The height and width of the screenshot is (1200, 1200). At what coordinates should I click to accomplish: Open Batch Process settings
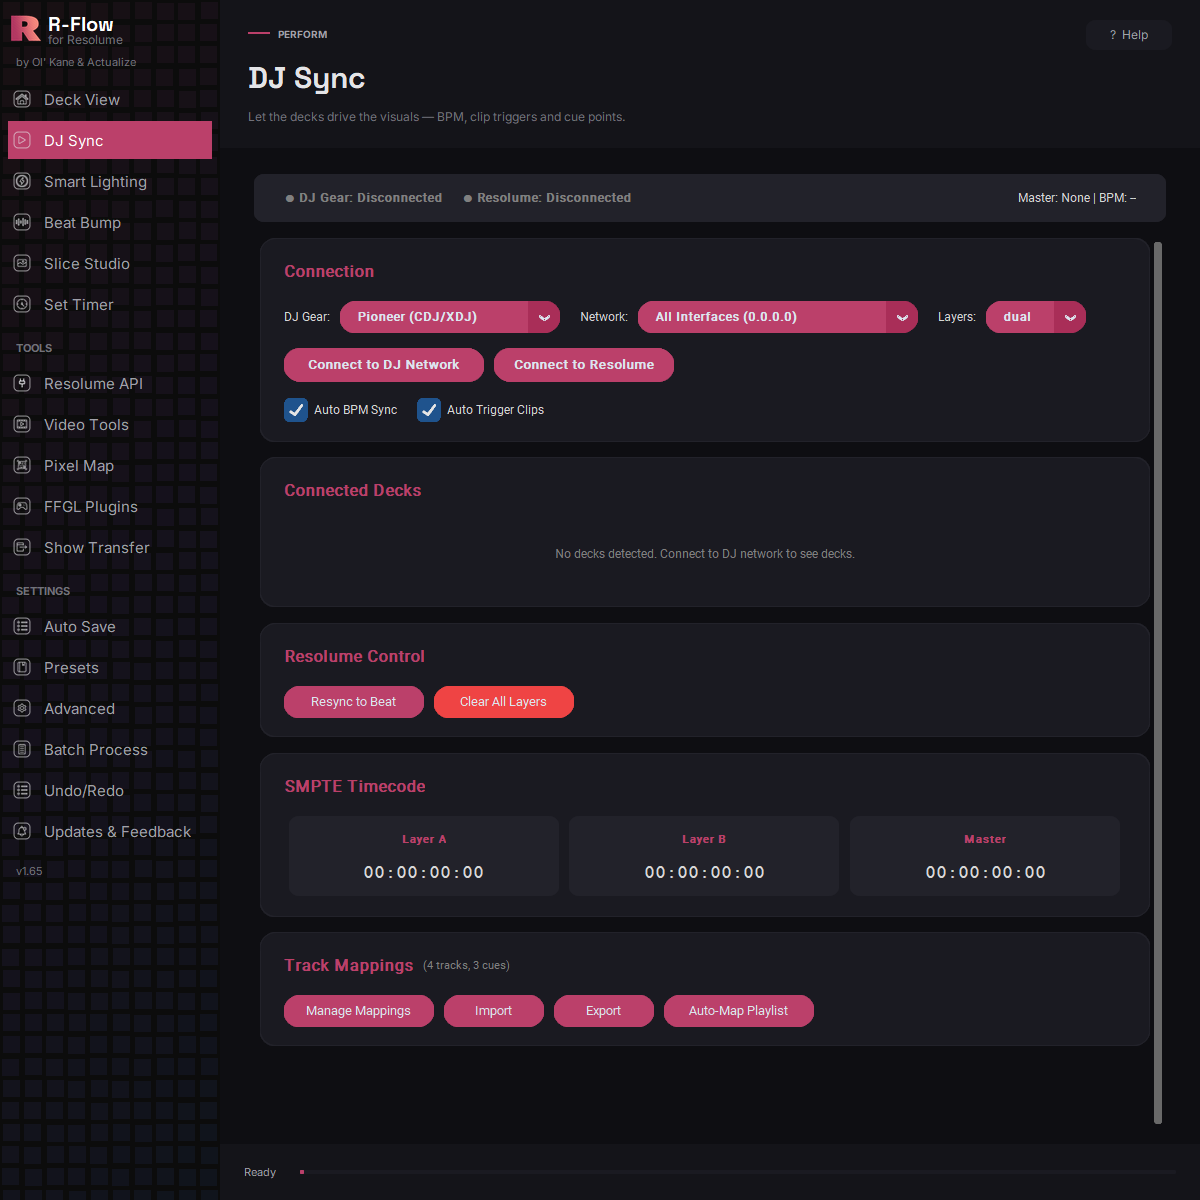pos(110,749)
